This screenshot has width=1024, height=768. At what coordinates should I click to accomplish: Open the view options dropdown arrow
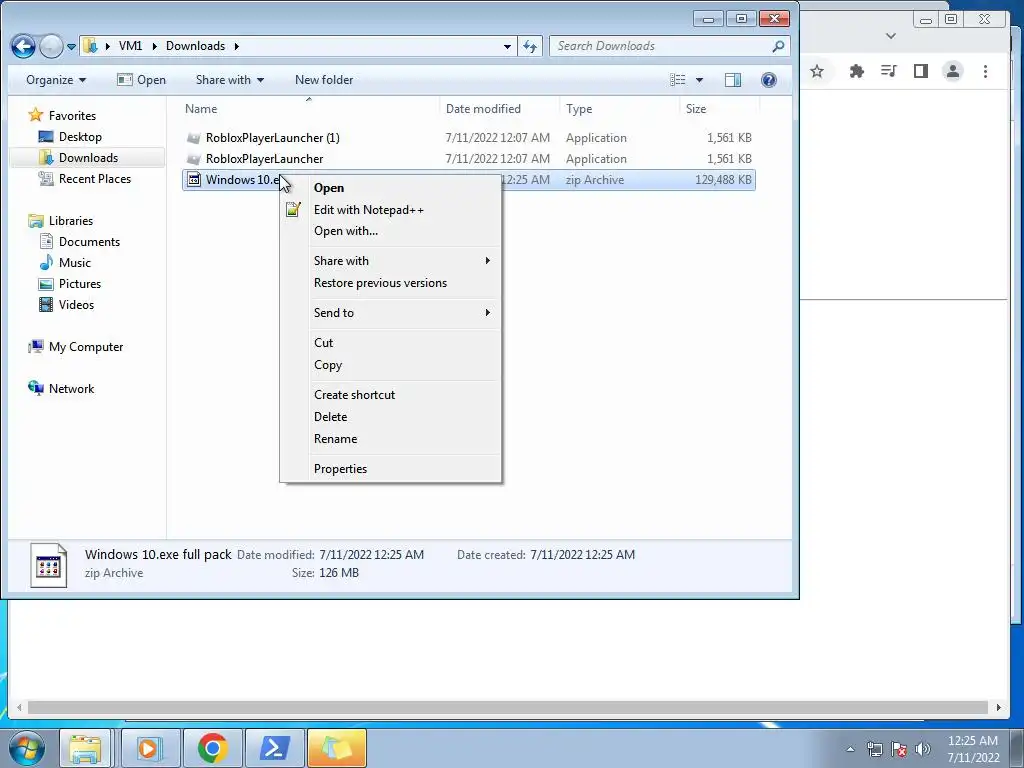pyautogui.click(x=699, y=80)
